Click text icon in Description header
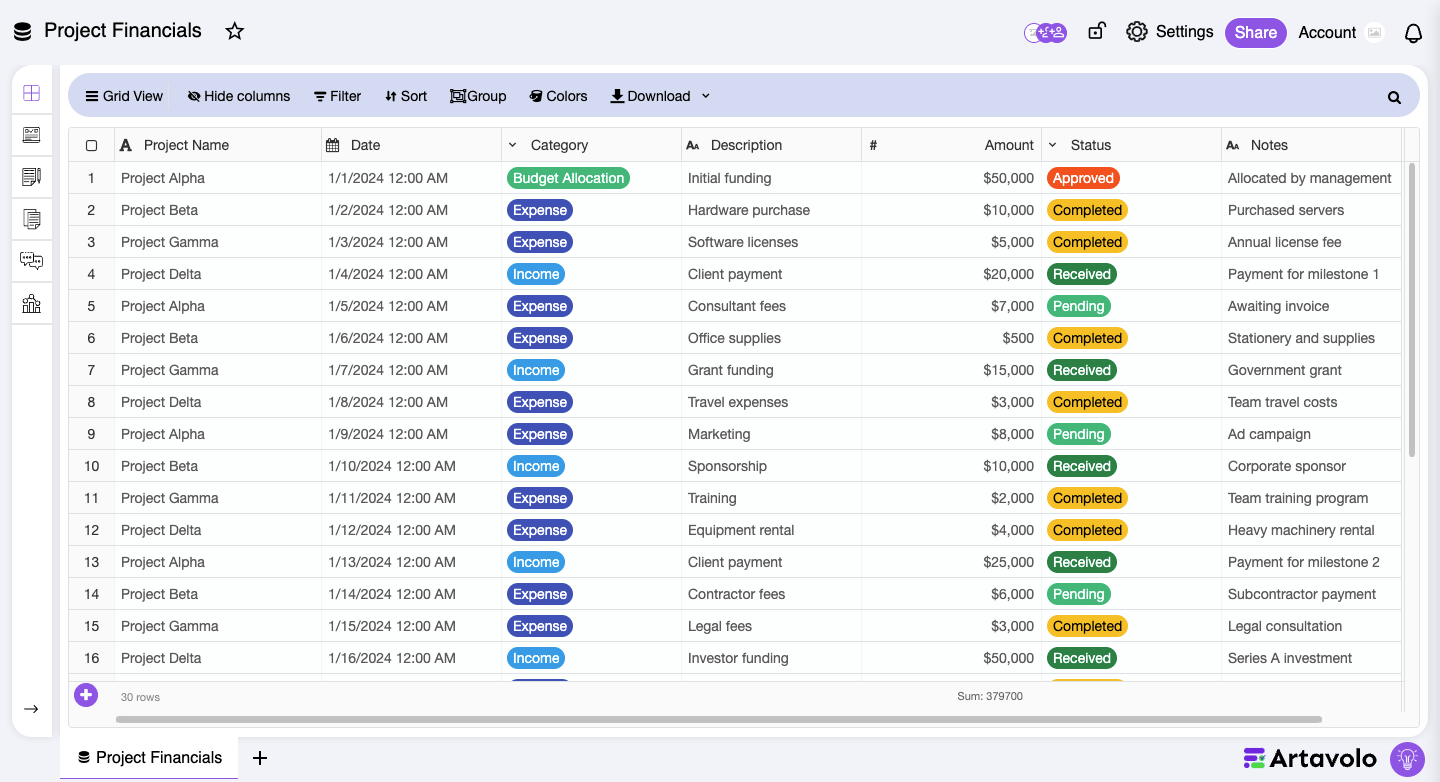1440x782 pixels. point(693,145)
